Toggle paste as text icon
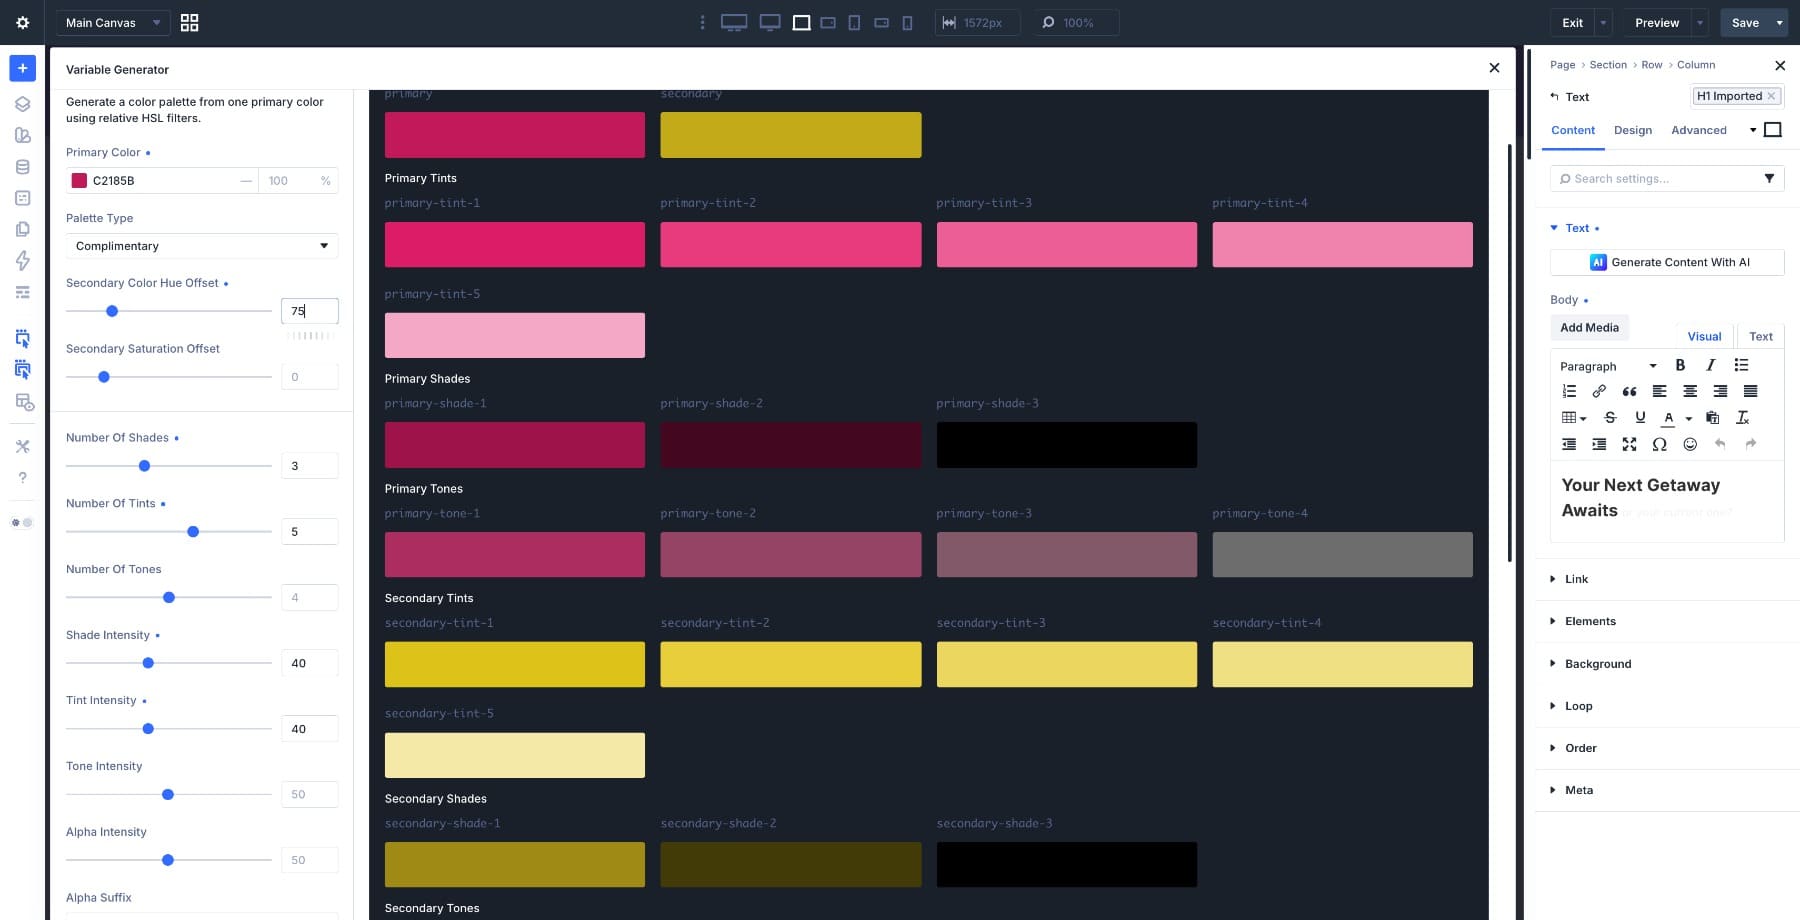This screenshot has height=920, width=1800. coord(1712,417)
